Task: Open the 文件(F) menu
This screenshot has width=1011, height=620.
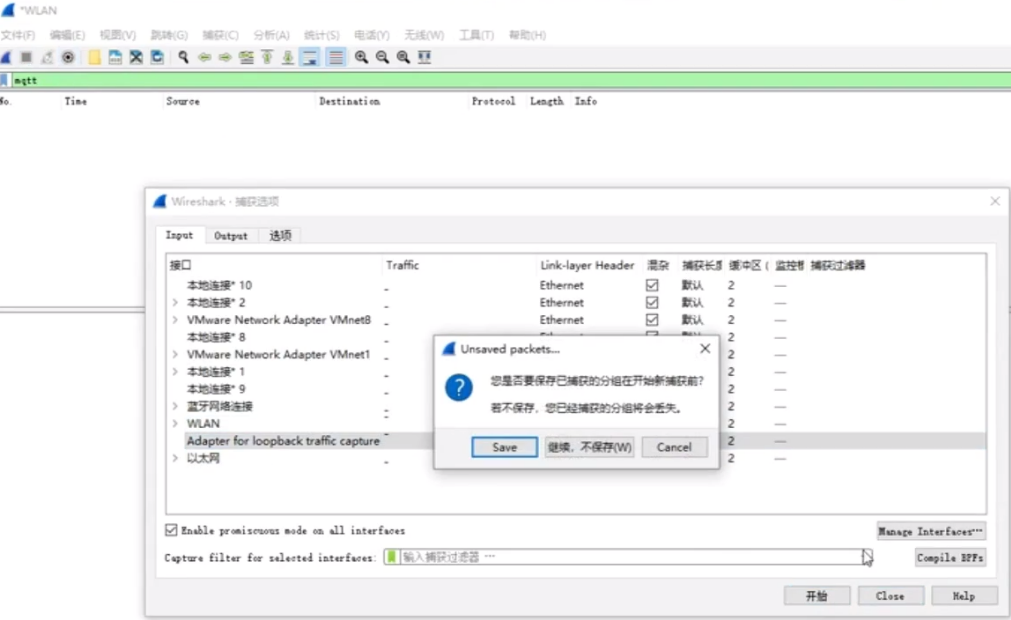Action: click(18, 35)
